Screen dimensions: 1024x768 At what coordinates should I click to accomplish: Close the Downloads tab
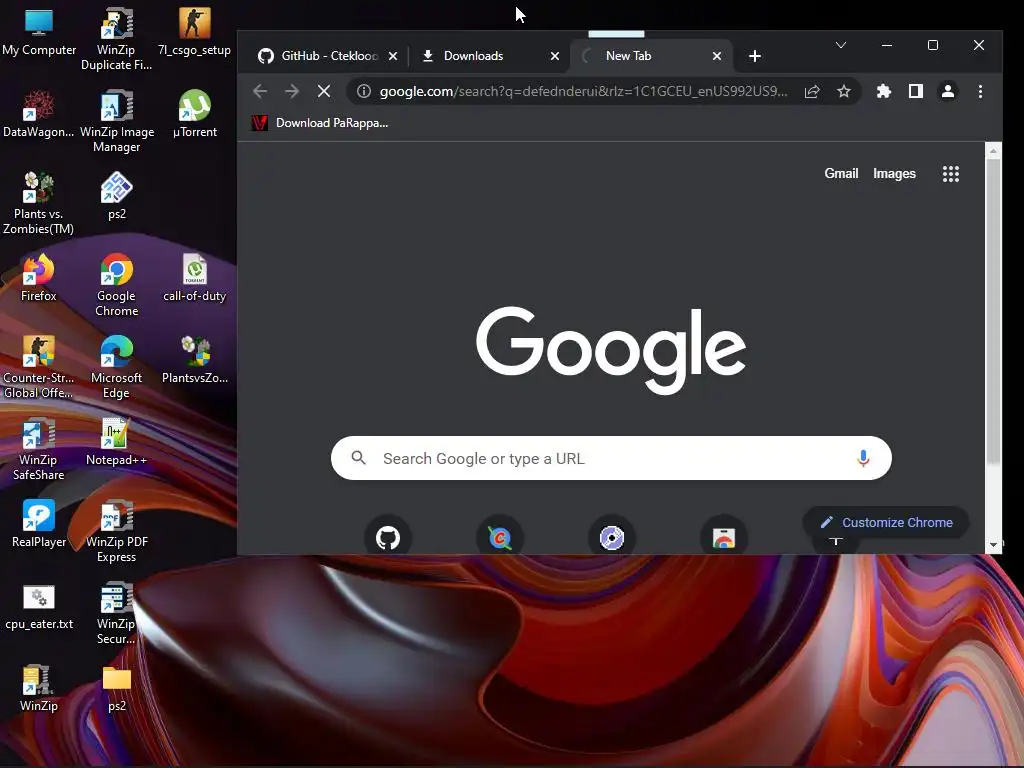click(x=554, y=56)
